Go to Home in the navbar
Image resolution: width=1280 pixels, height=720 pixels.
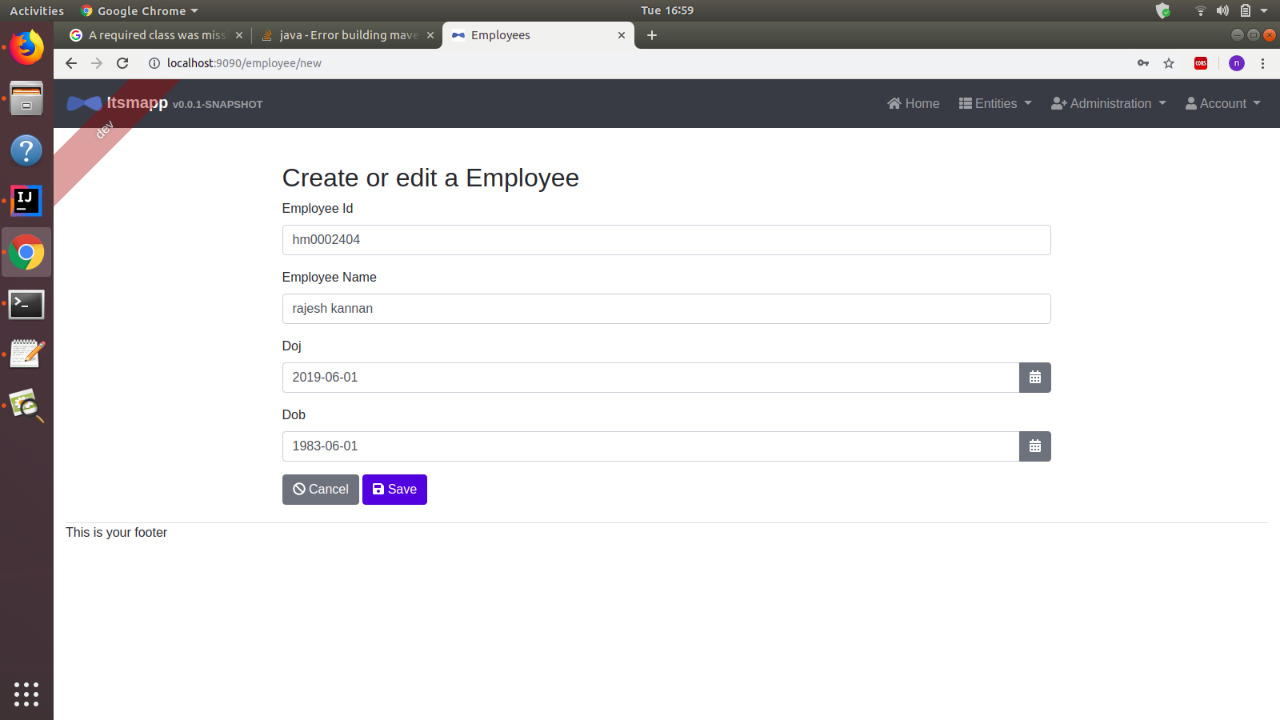(913, 103)
